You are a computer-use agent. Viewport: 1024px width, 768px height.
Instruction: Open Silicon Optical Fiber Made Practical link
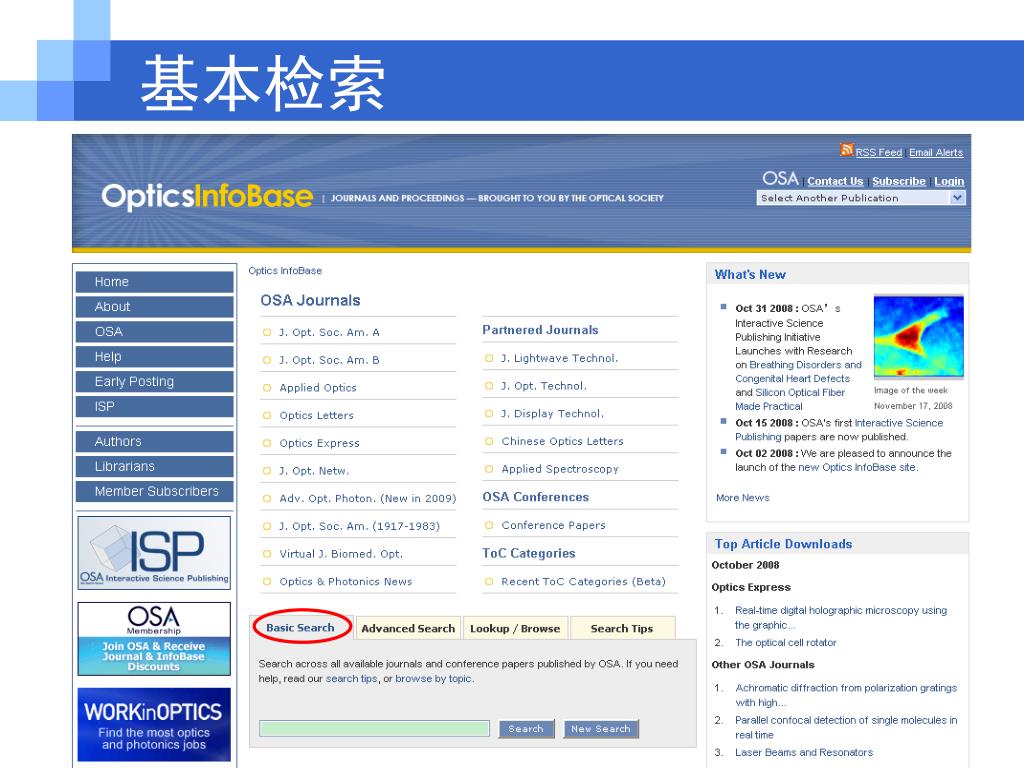pyautogui.click(x=790, y=399)
